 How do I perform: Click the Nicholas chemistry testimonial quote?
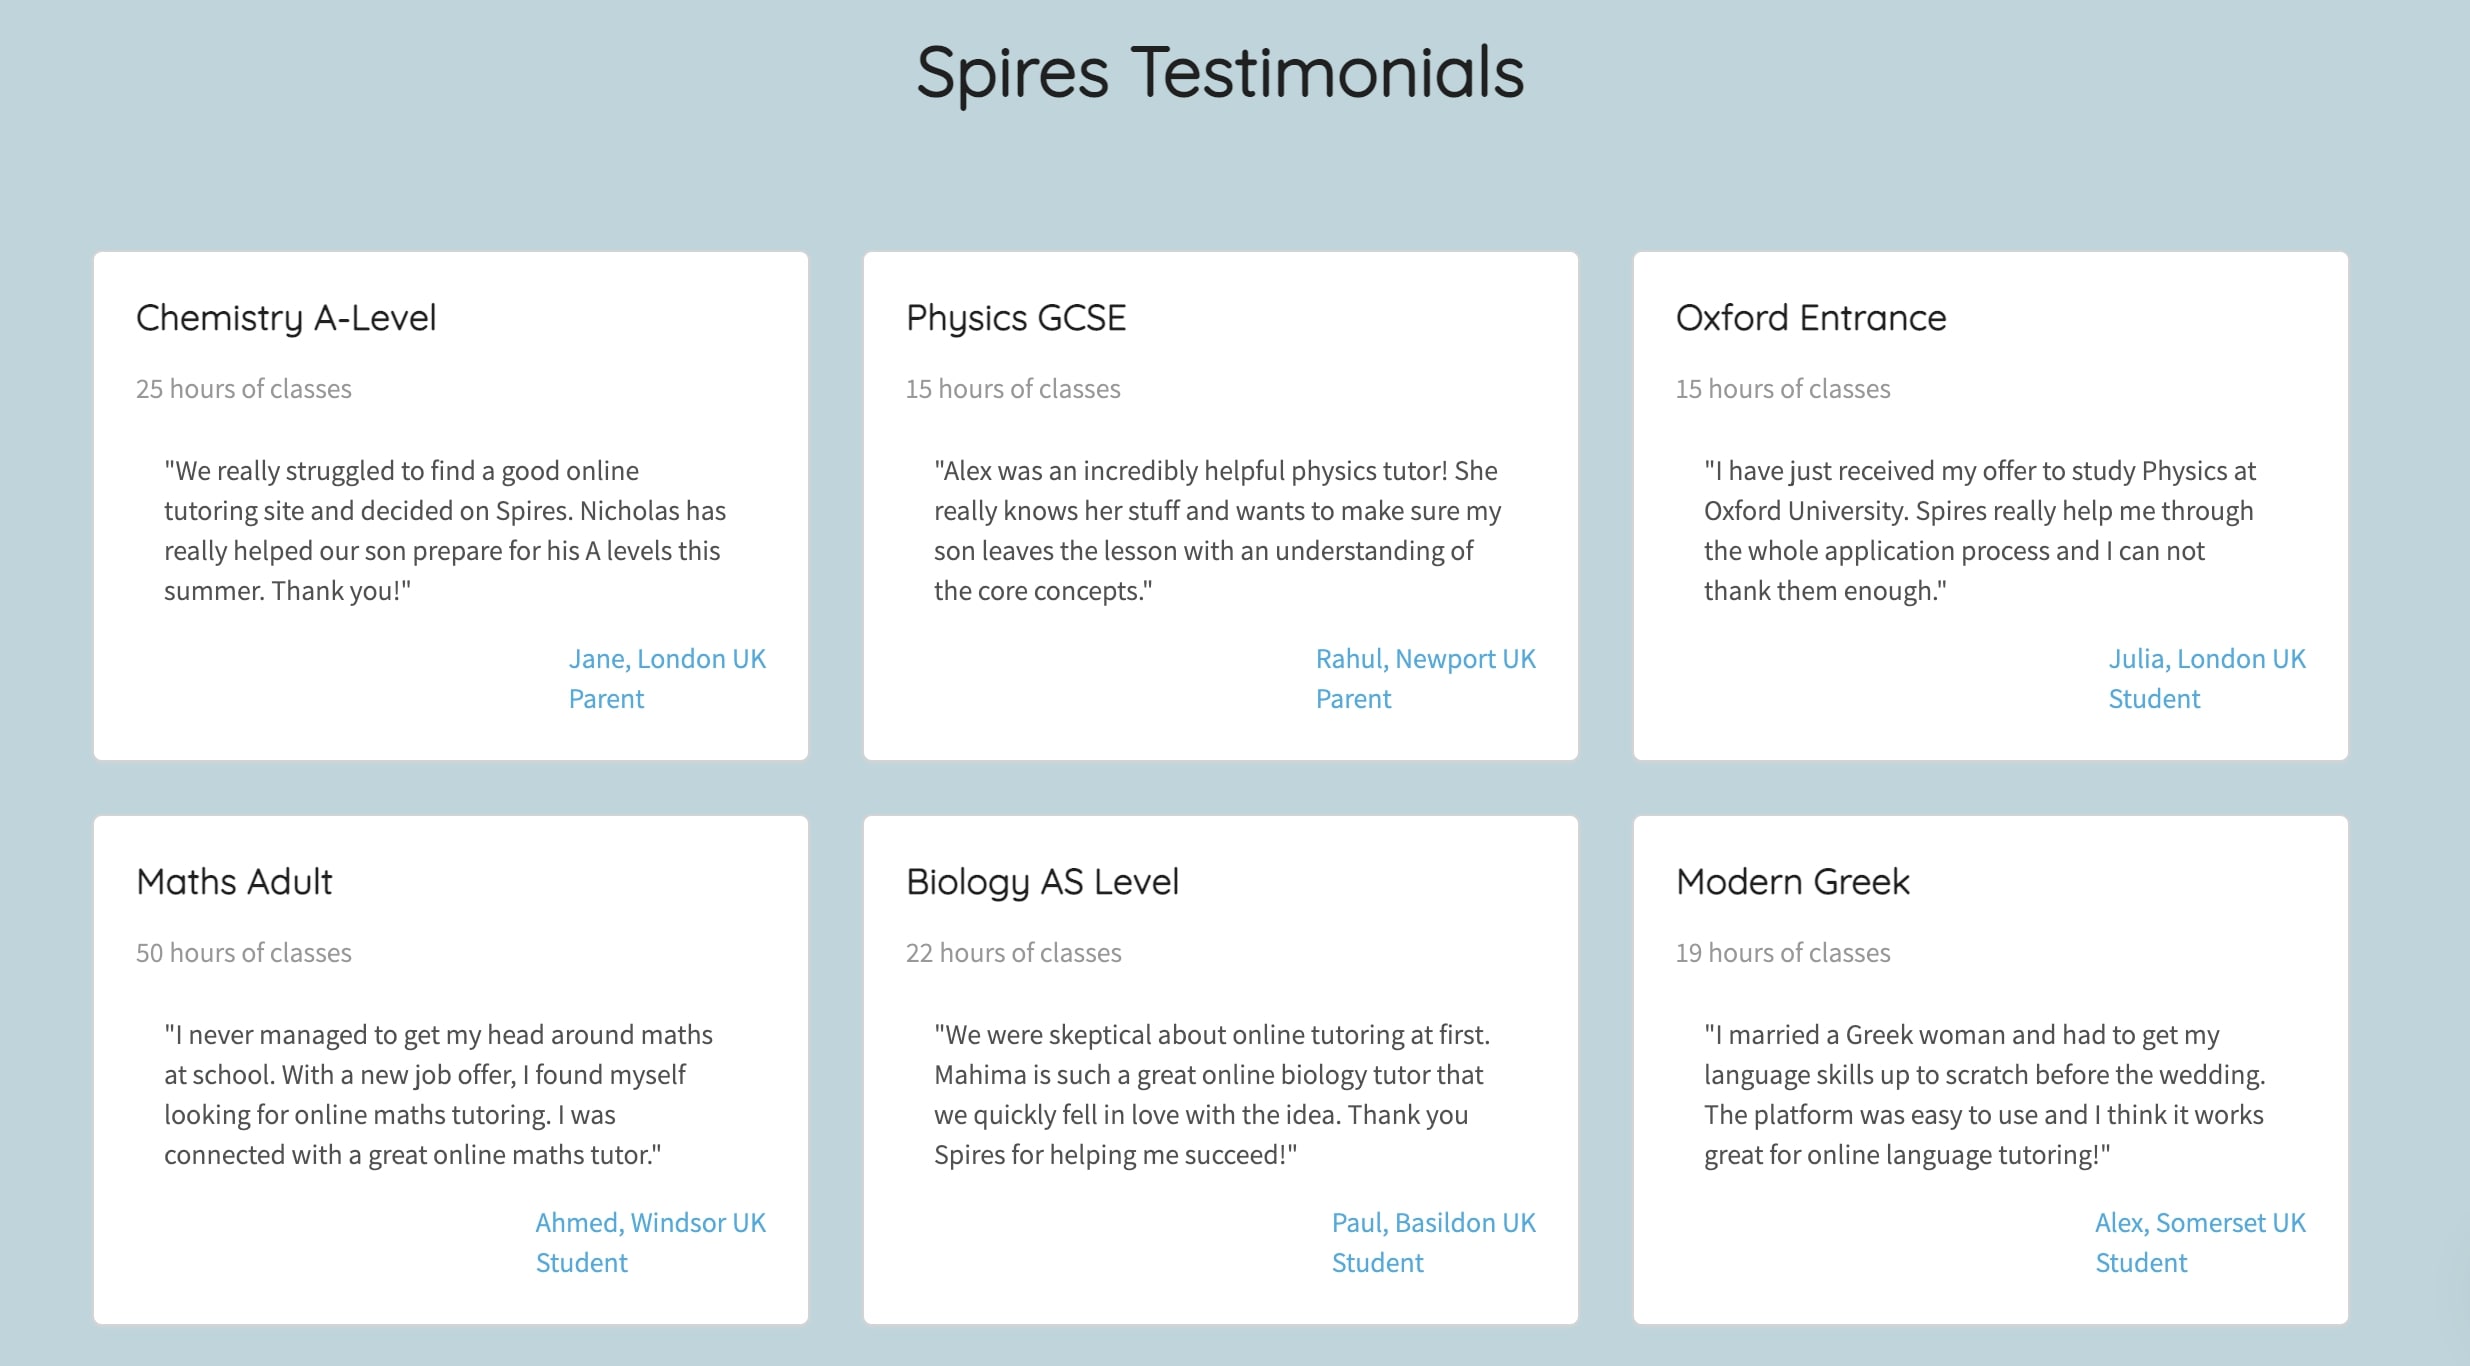coord(445,531)
